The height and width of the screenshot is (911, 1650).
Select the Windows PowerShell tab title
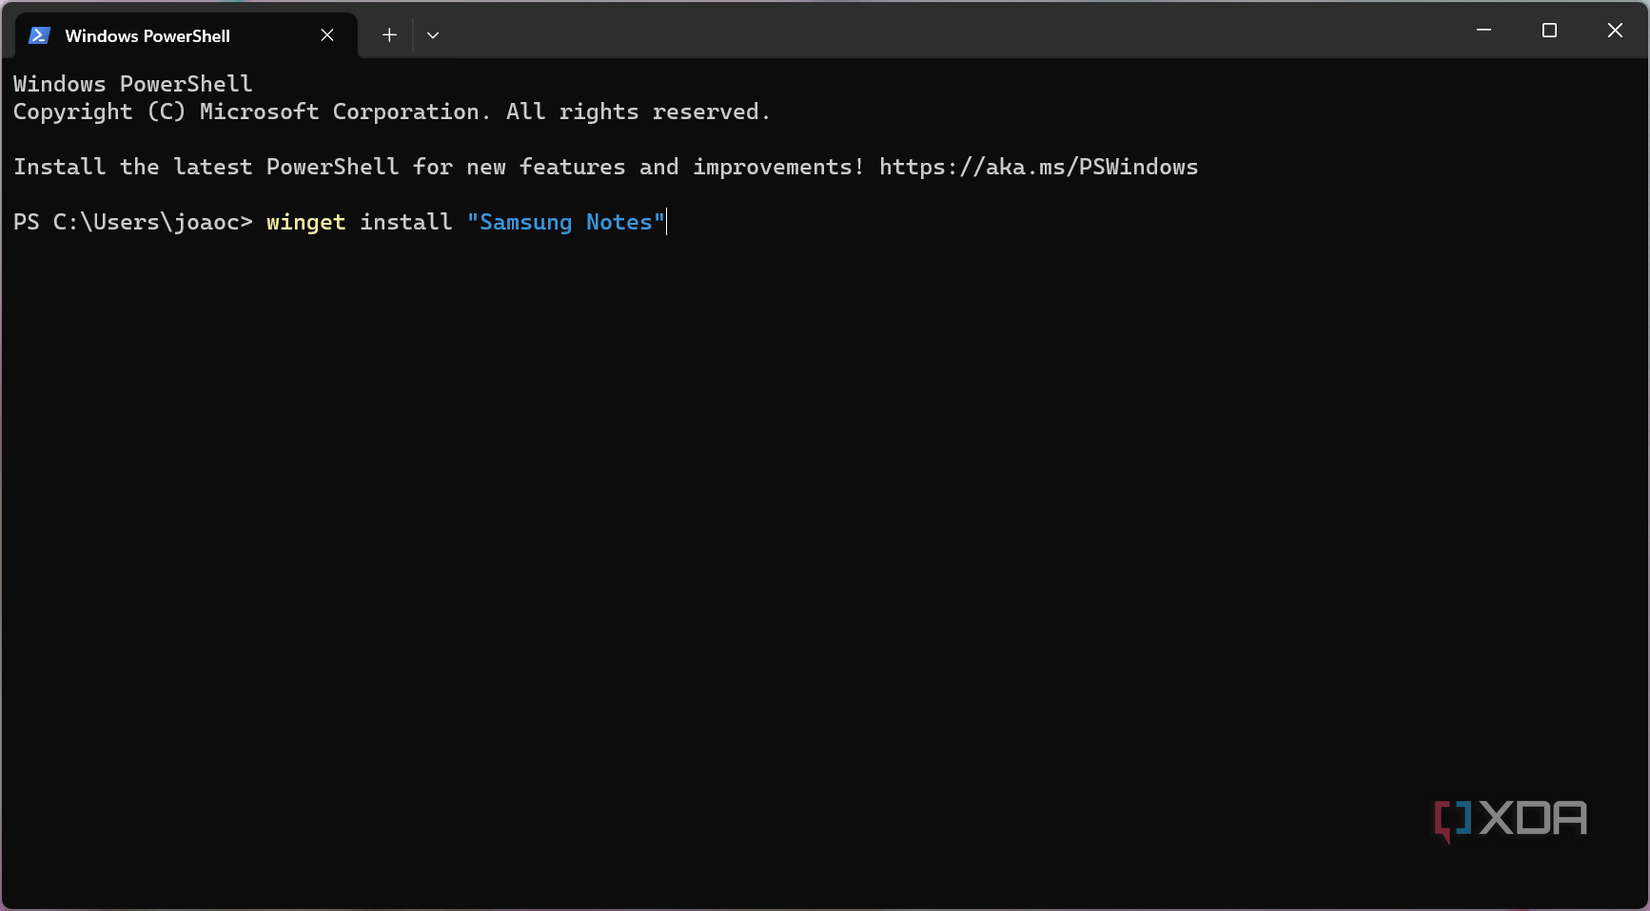pos(147,36)
